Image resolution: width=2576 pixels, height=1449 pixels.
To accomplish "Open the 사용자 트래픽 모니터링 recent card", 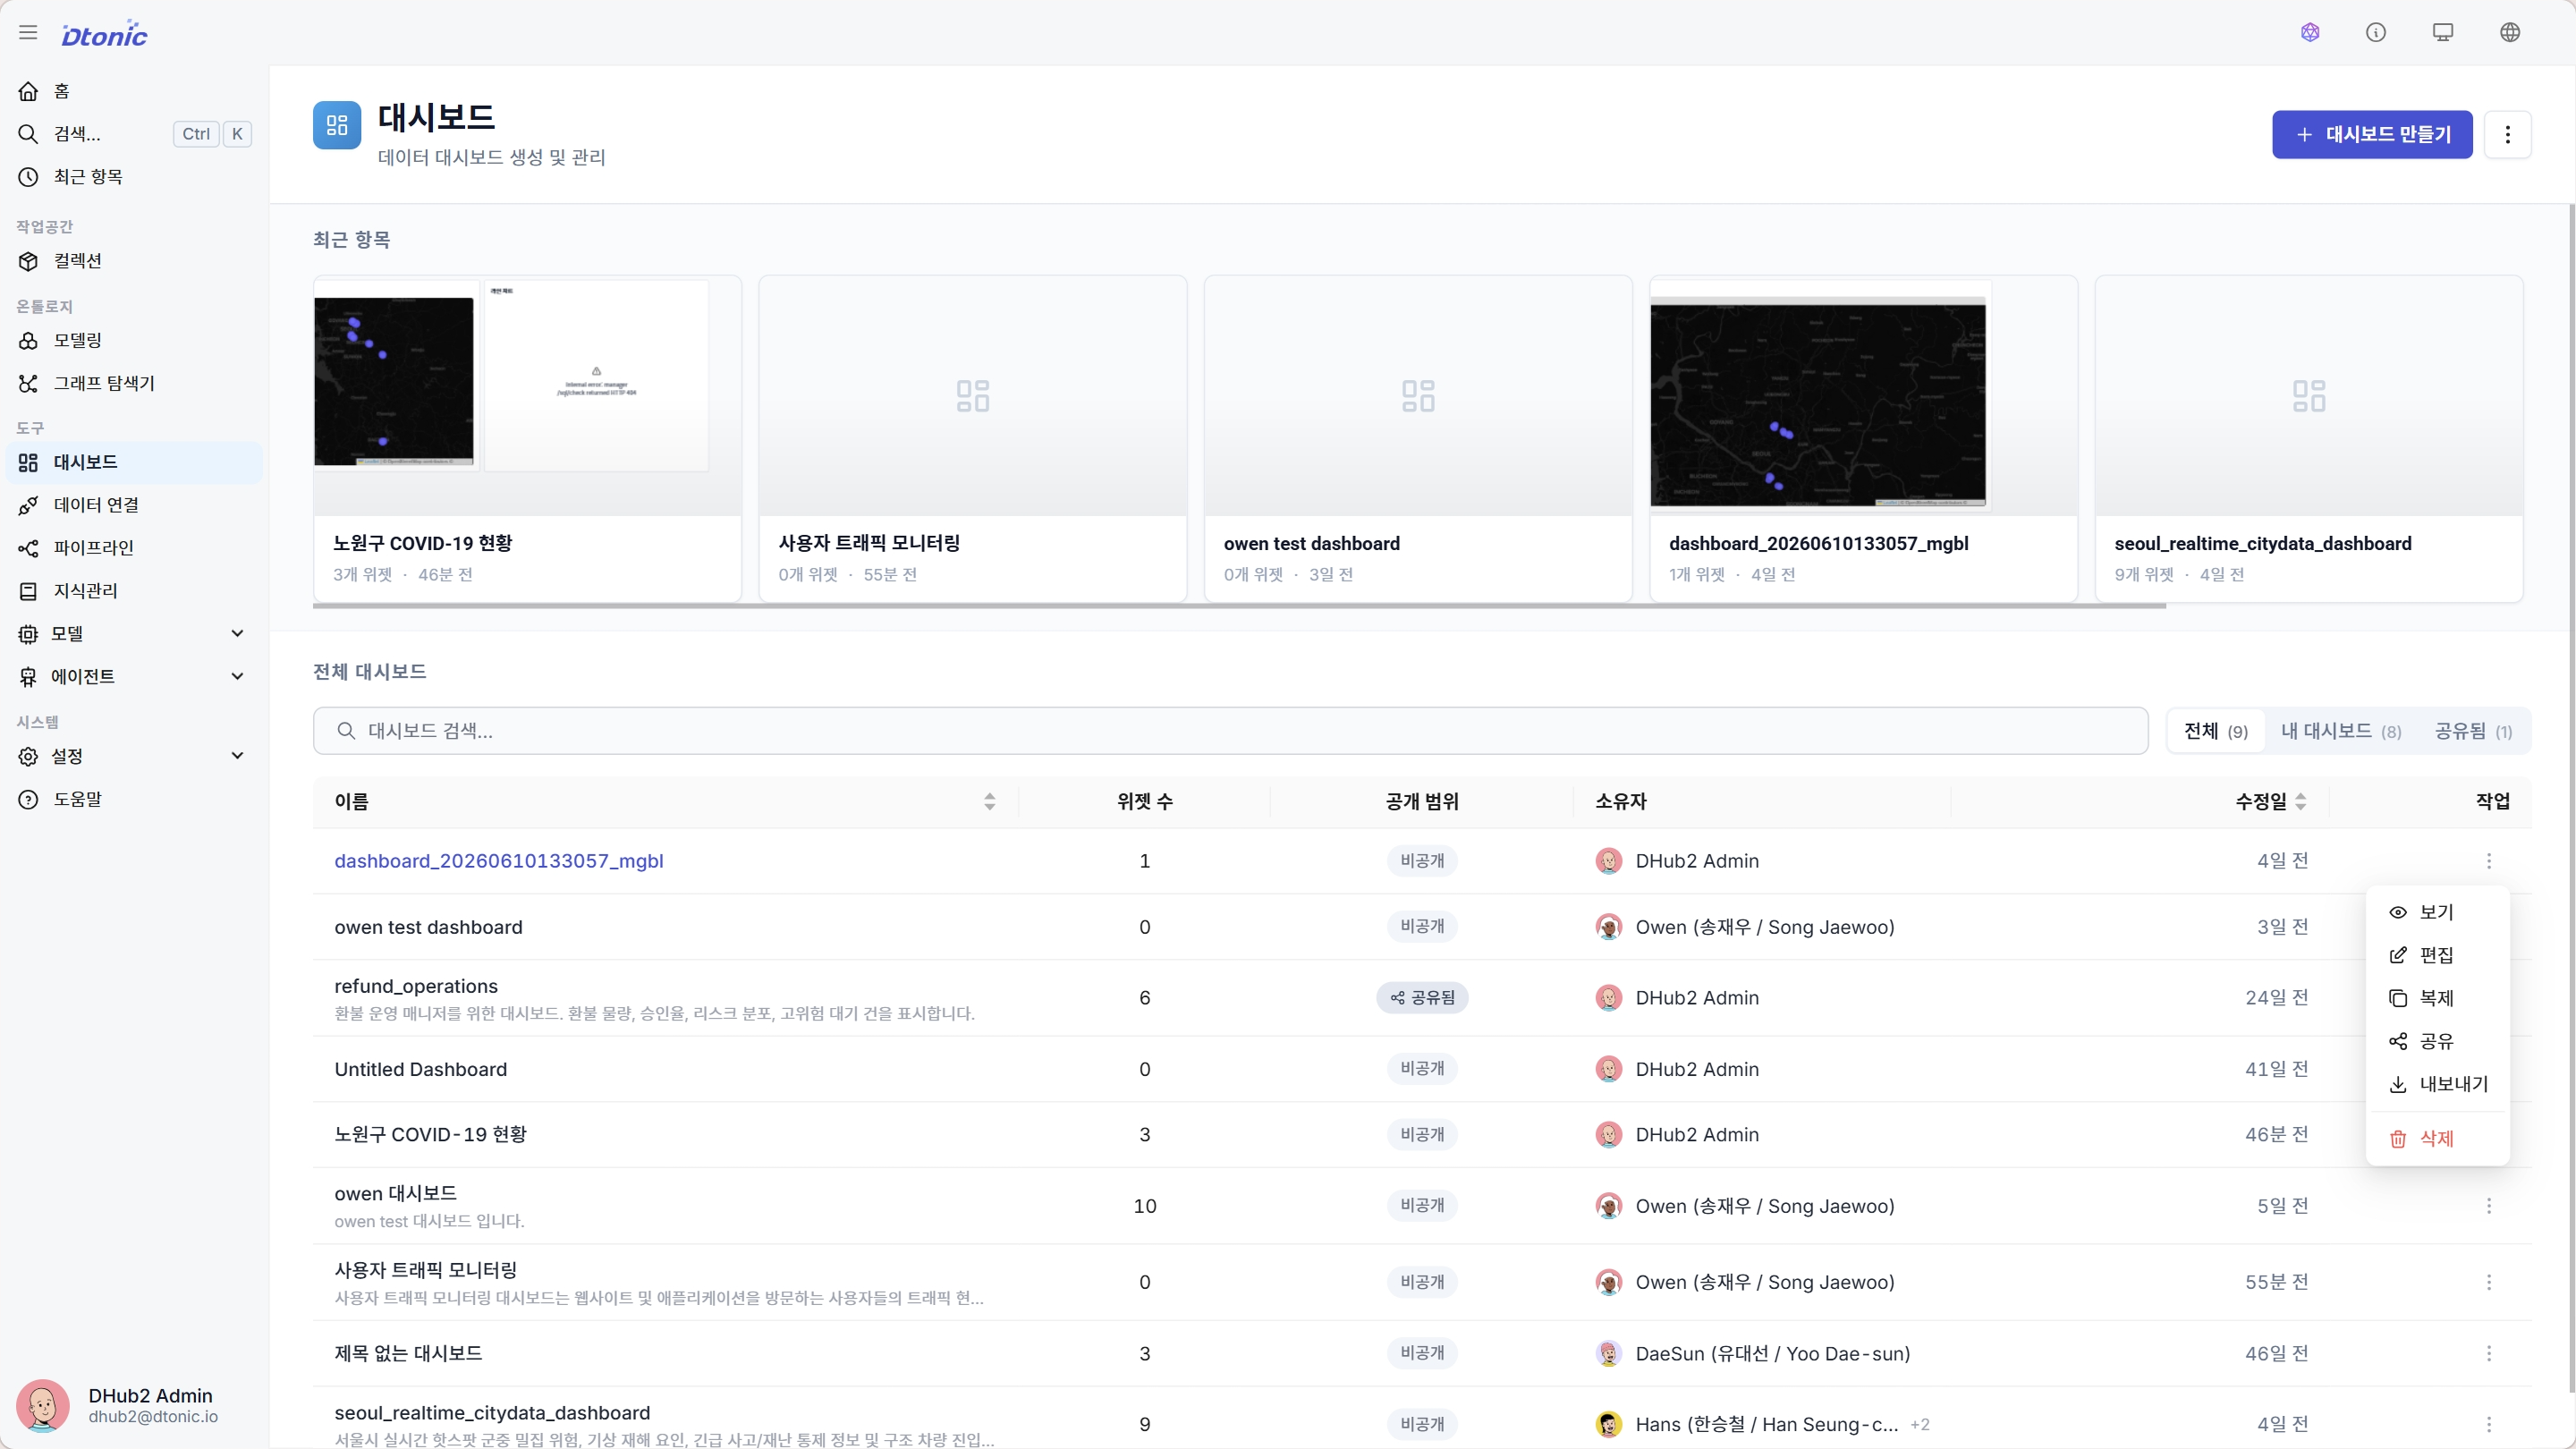I will pos(972,439).
